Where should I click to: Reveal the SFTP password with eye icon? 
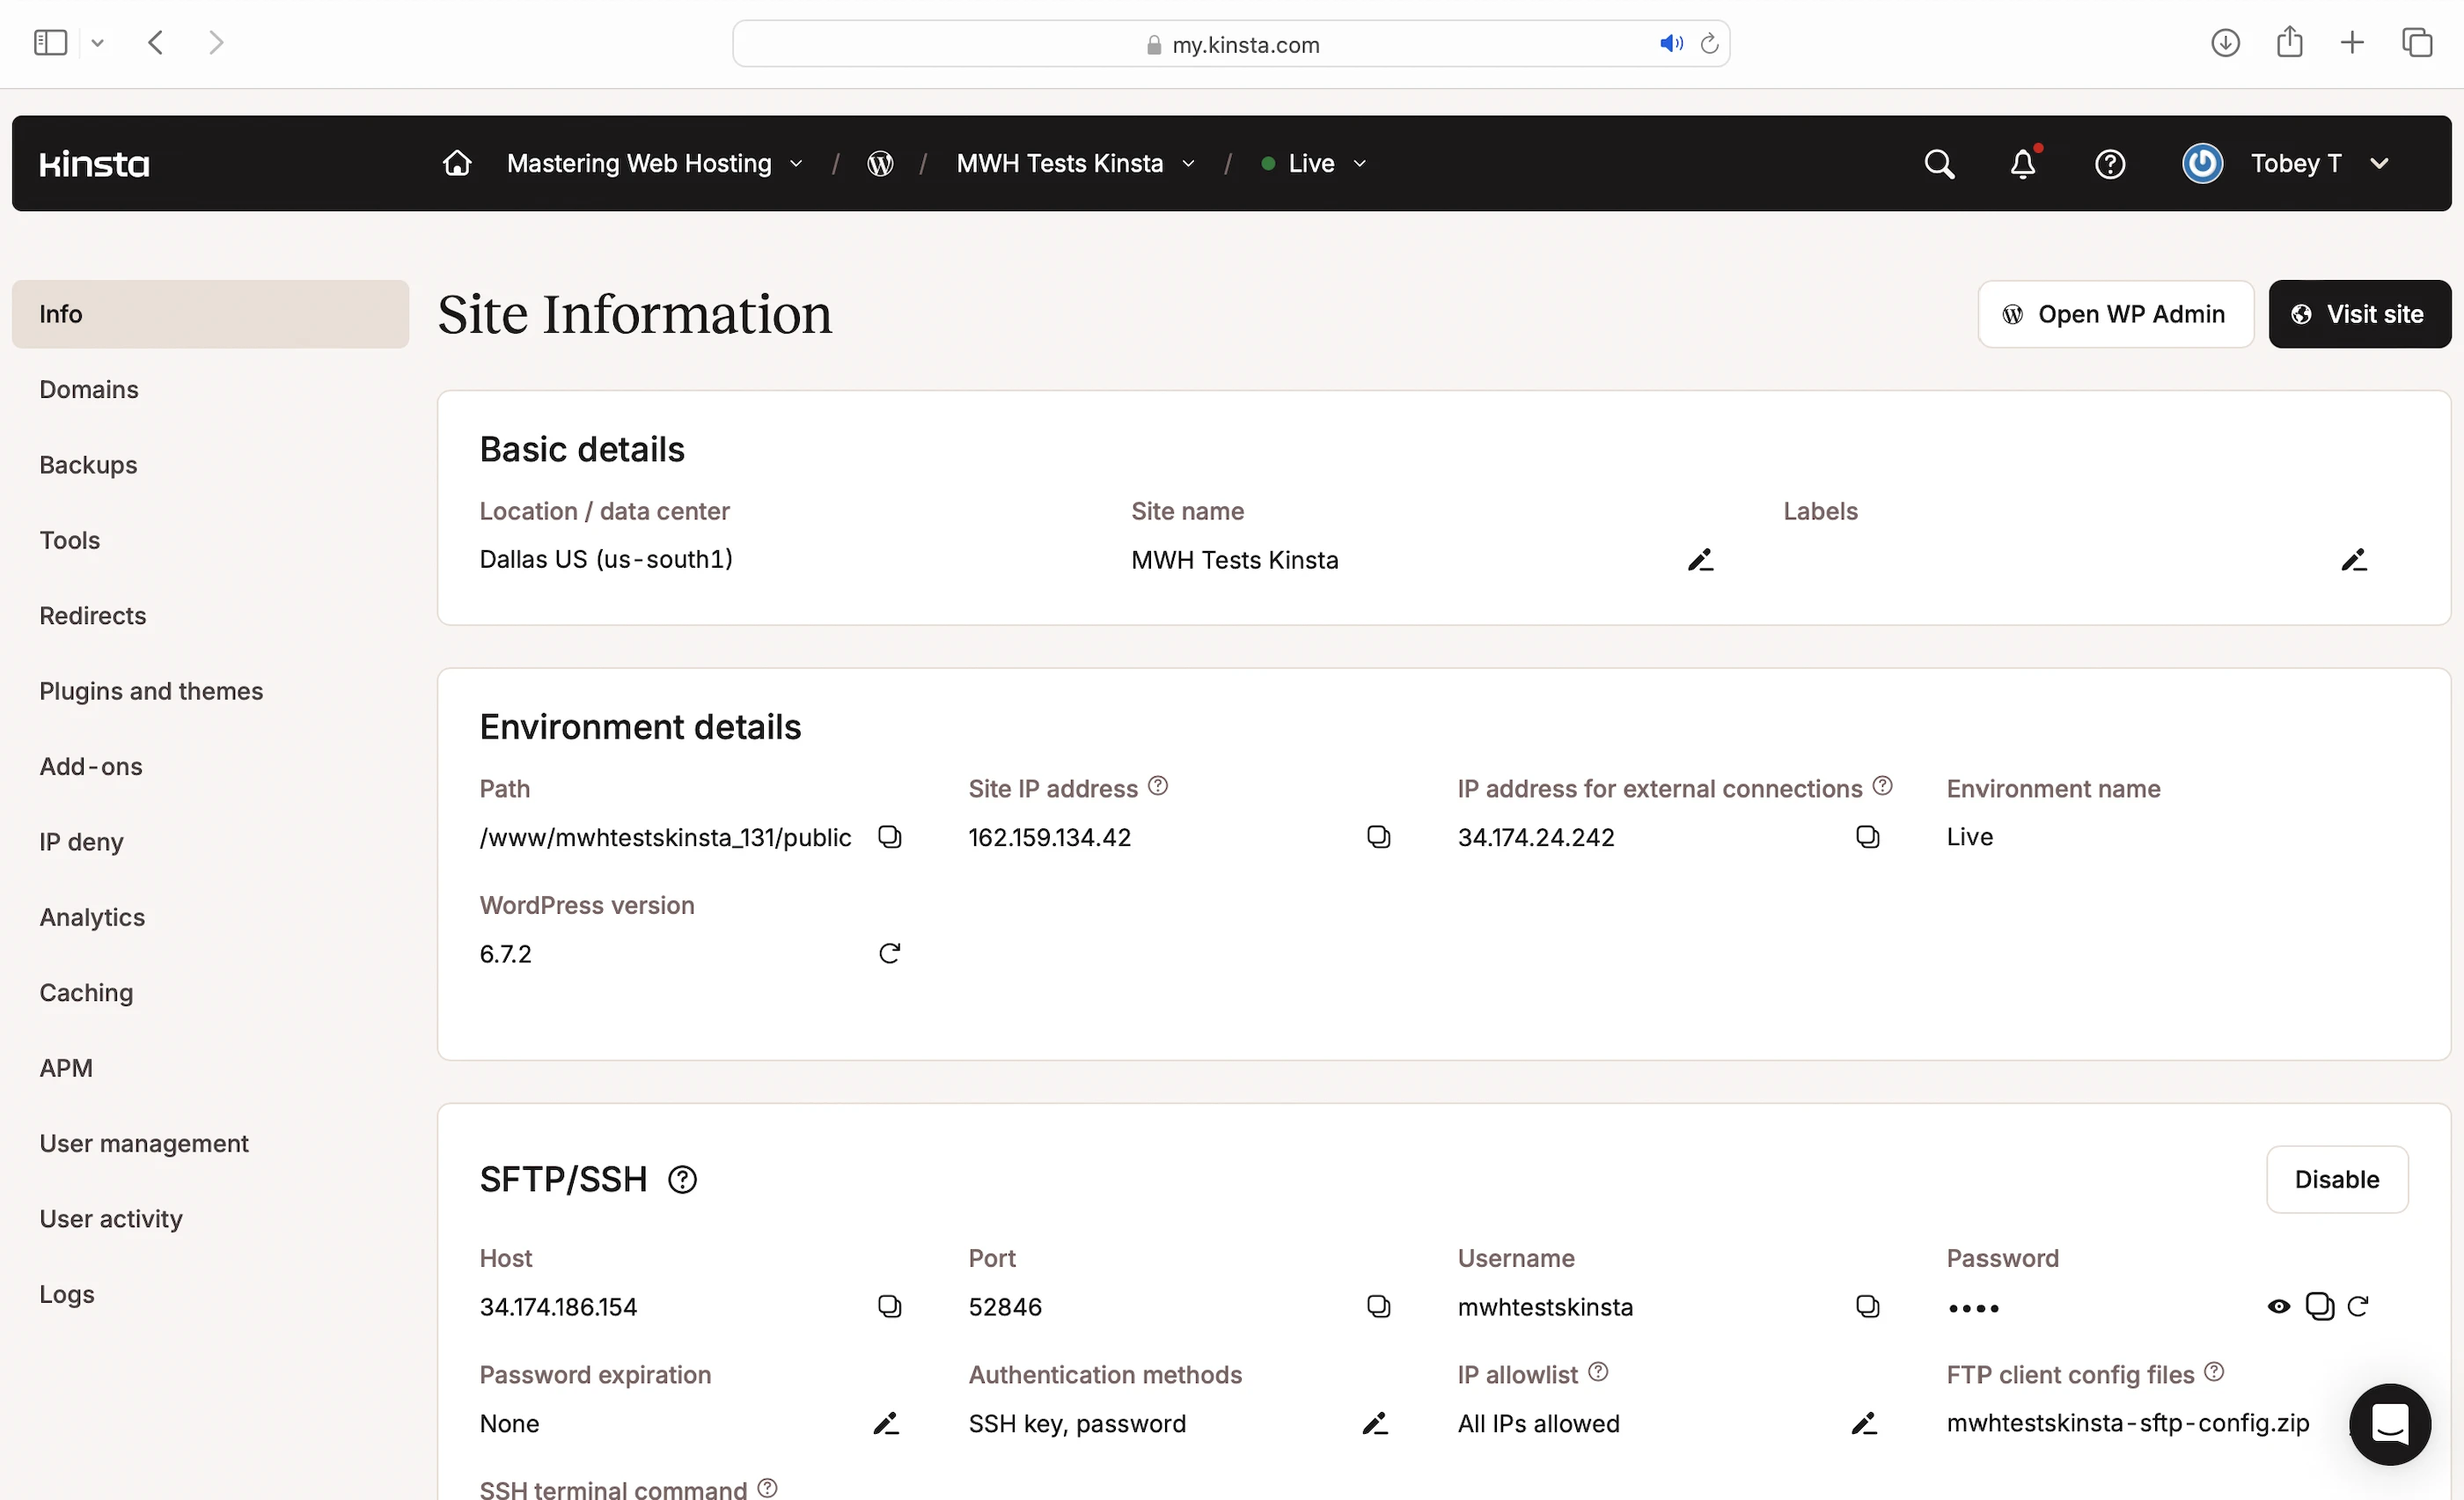tap(2278, 1306)
